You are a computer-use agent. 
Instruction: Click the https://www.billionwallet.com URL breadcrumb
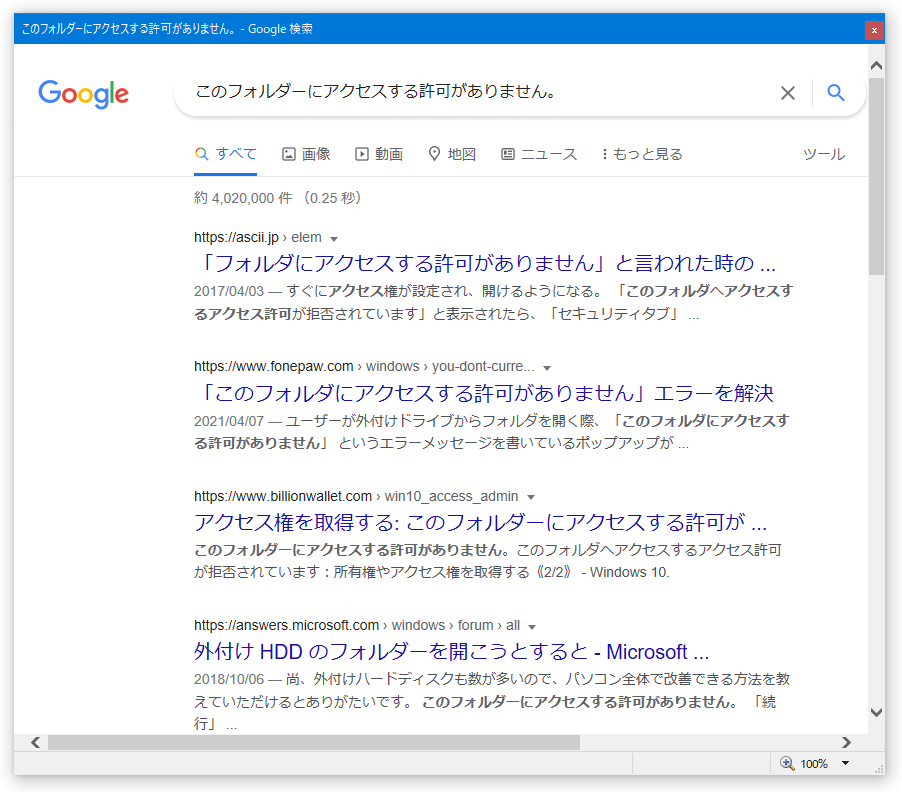click(x=356, y=496)
